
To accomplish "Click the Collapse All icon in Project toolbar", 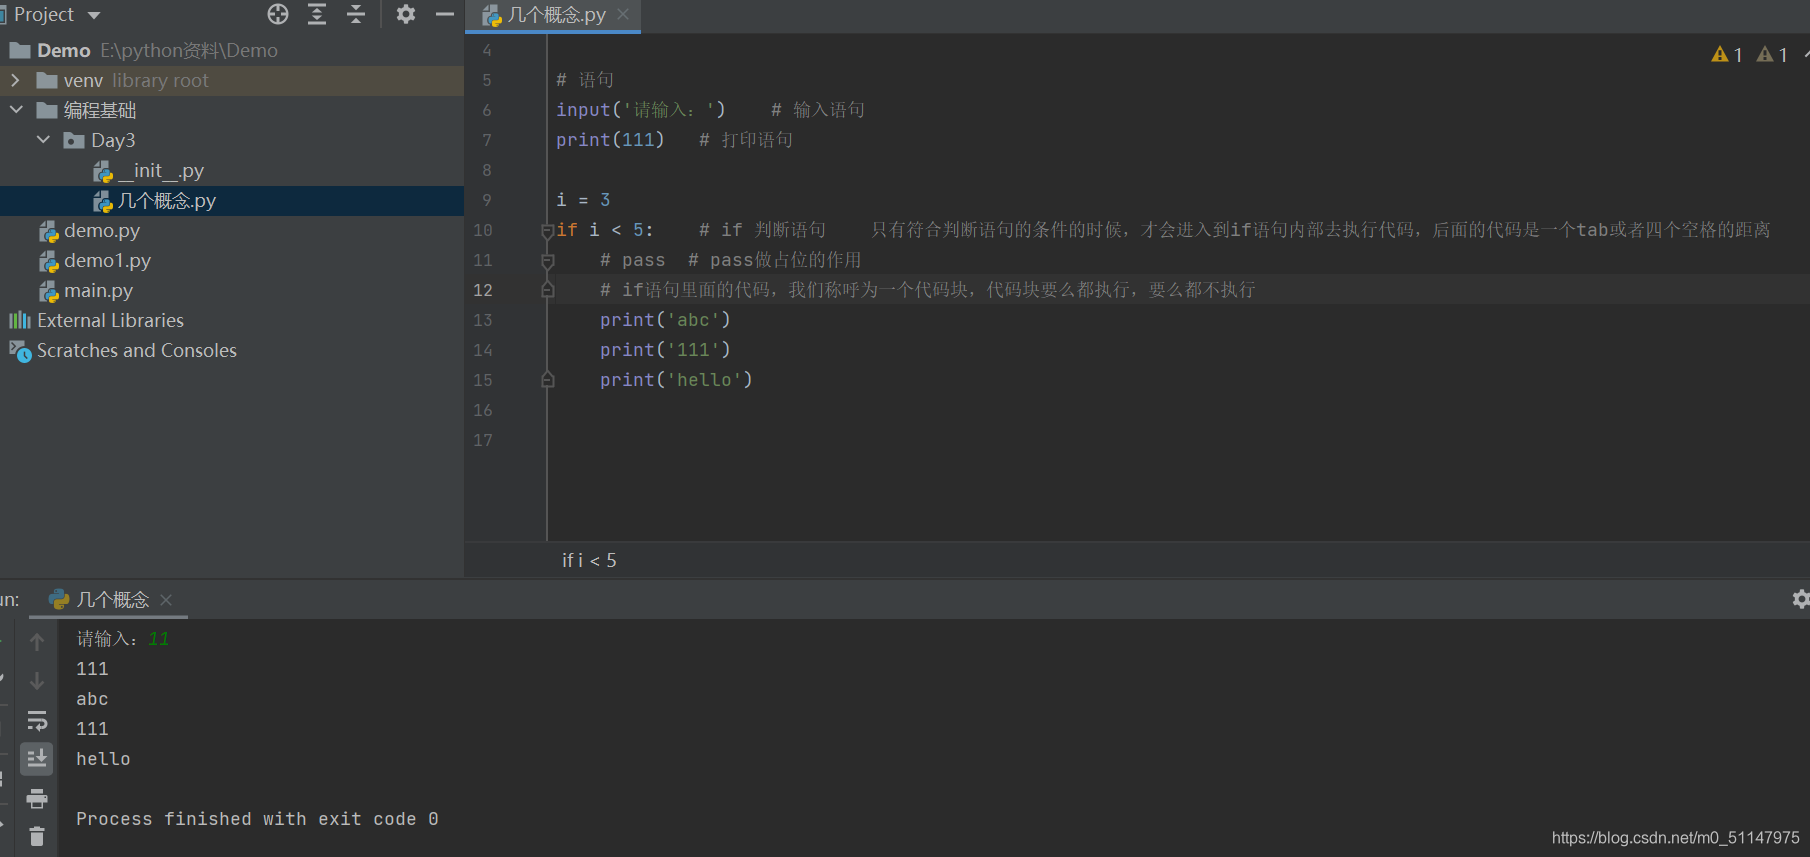I will point(356,14).
